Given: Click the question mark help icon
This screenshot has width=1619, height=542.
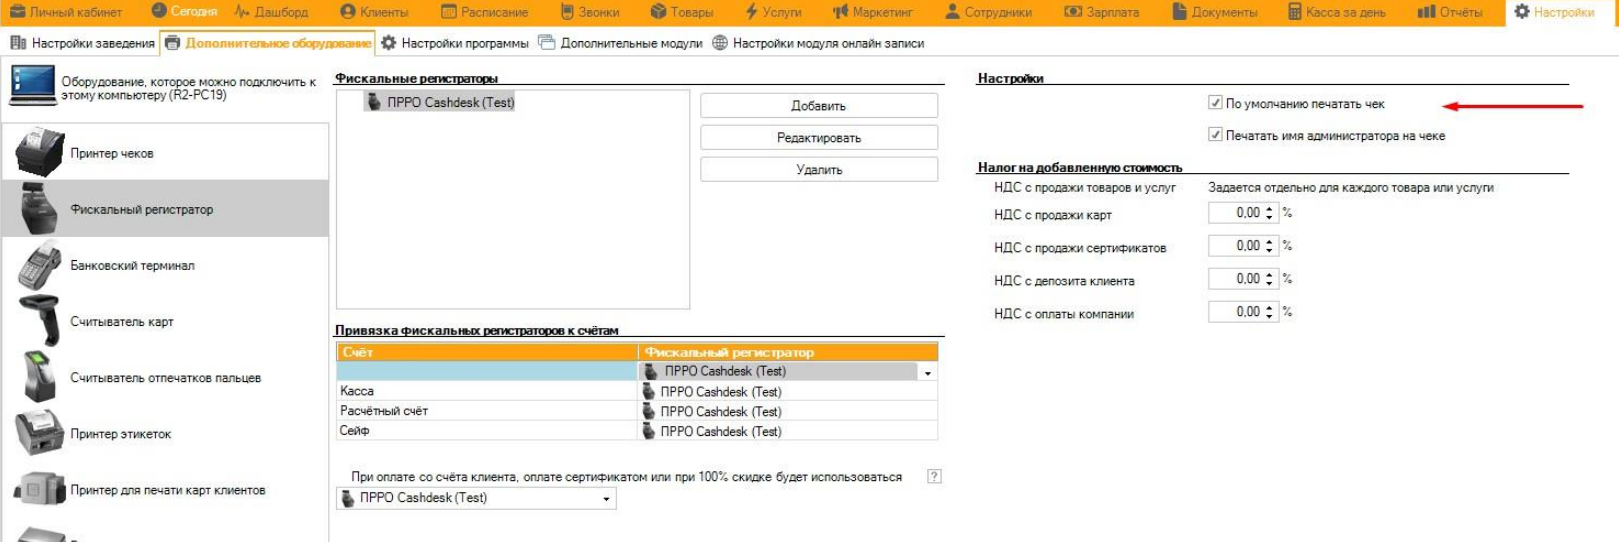Looking at the screenshot, I should click(x=934, y=477).
